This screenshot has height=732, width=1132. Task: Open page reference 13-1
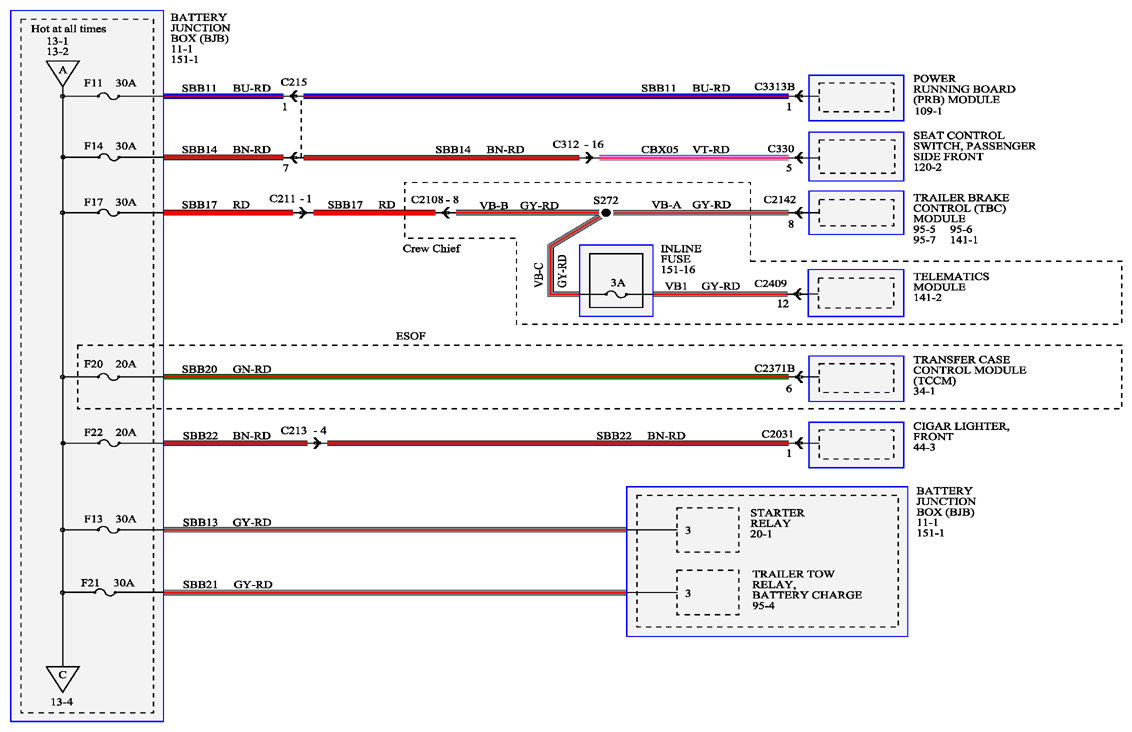click(58, 41)
